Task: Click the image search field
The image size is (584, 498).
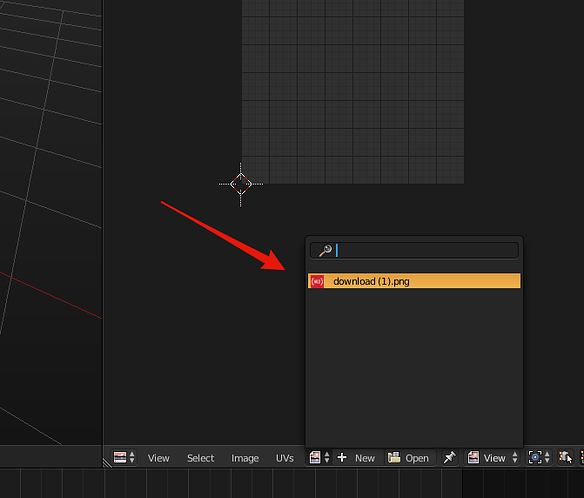Action: tap(414, 250)
